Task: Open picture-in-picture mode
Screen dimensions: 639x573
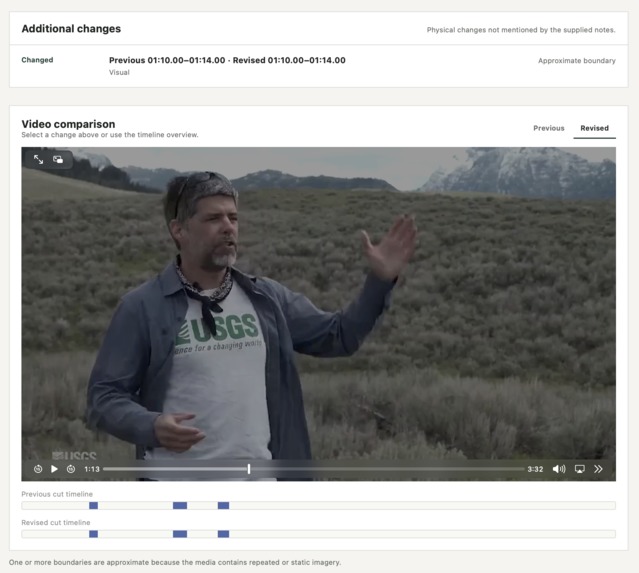Action: [58, 159]
